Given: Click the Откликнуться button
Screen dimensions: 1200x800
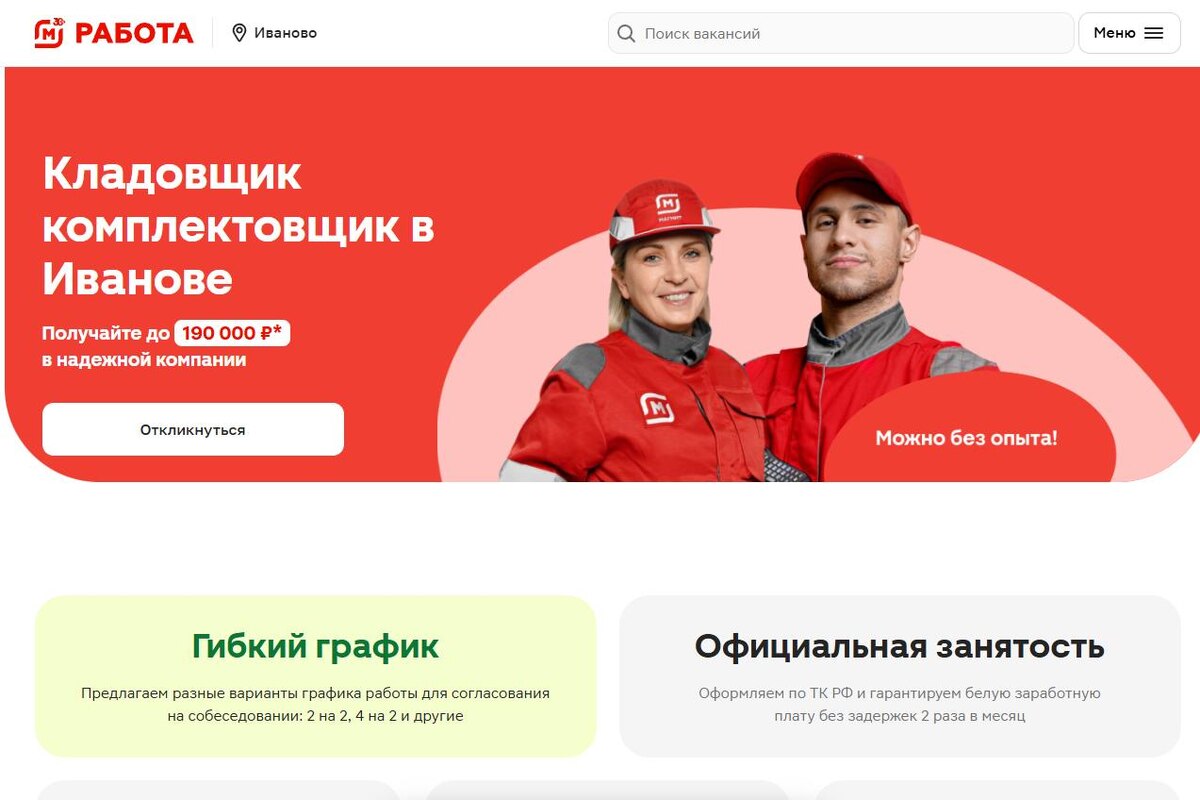Looking at the screenshot, I should click(x=193, y=429).
